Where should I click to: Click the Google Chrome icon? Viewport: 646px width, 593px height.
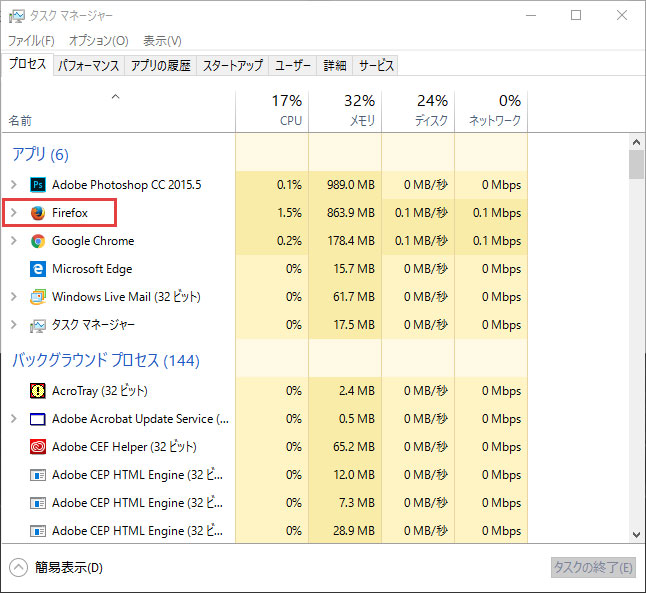(38, 241)
